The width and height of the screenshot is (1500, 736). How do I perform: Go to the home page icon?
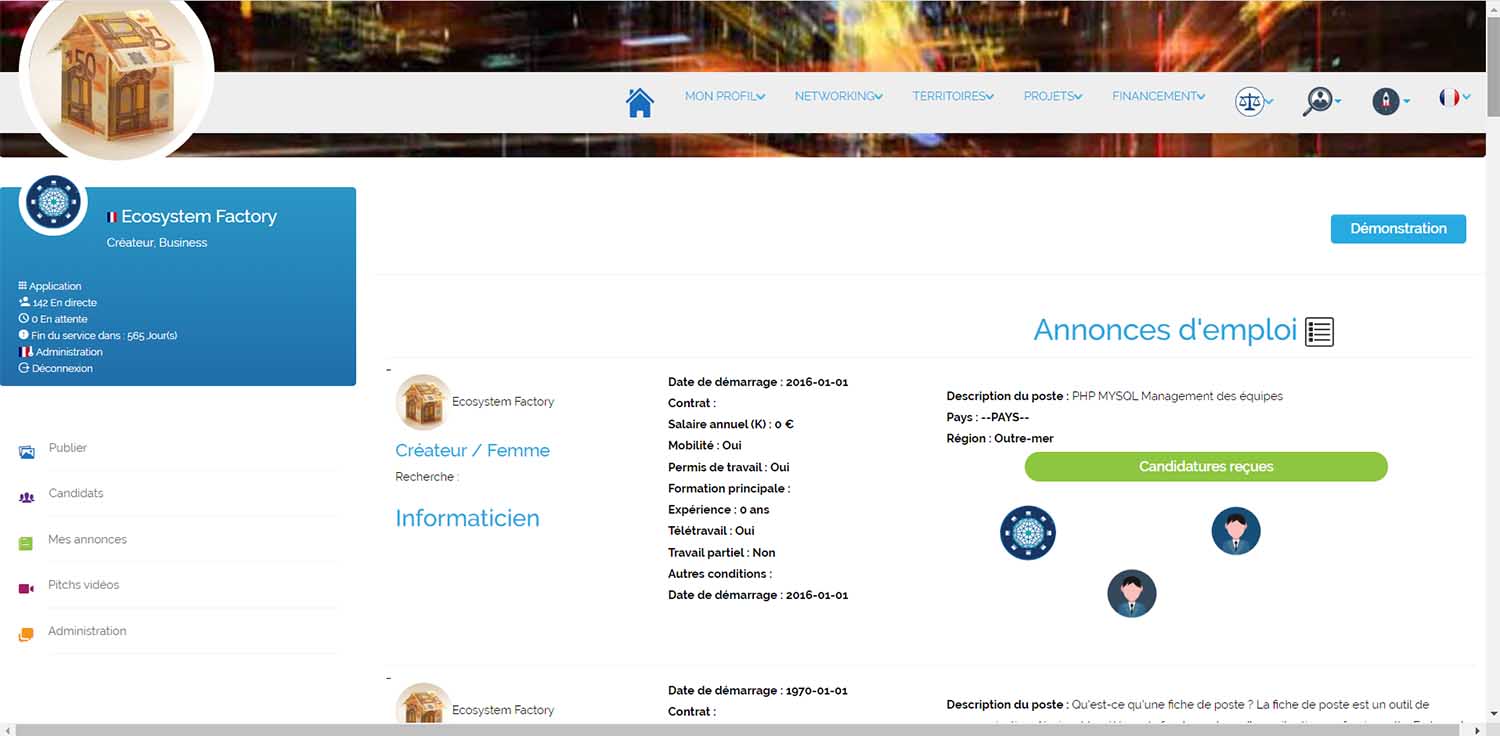(640, 102)
